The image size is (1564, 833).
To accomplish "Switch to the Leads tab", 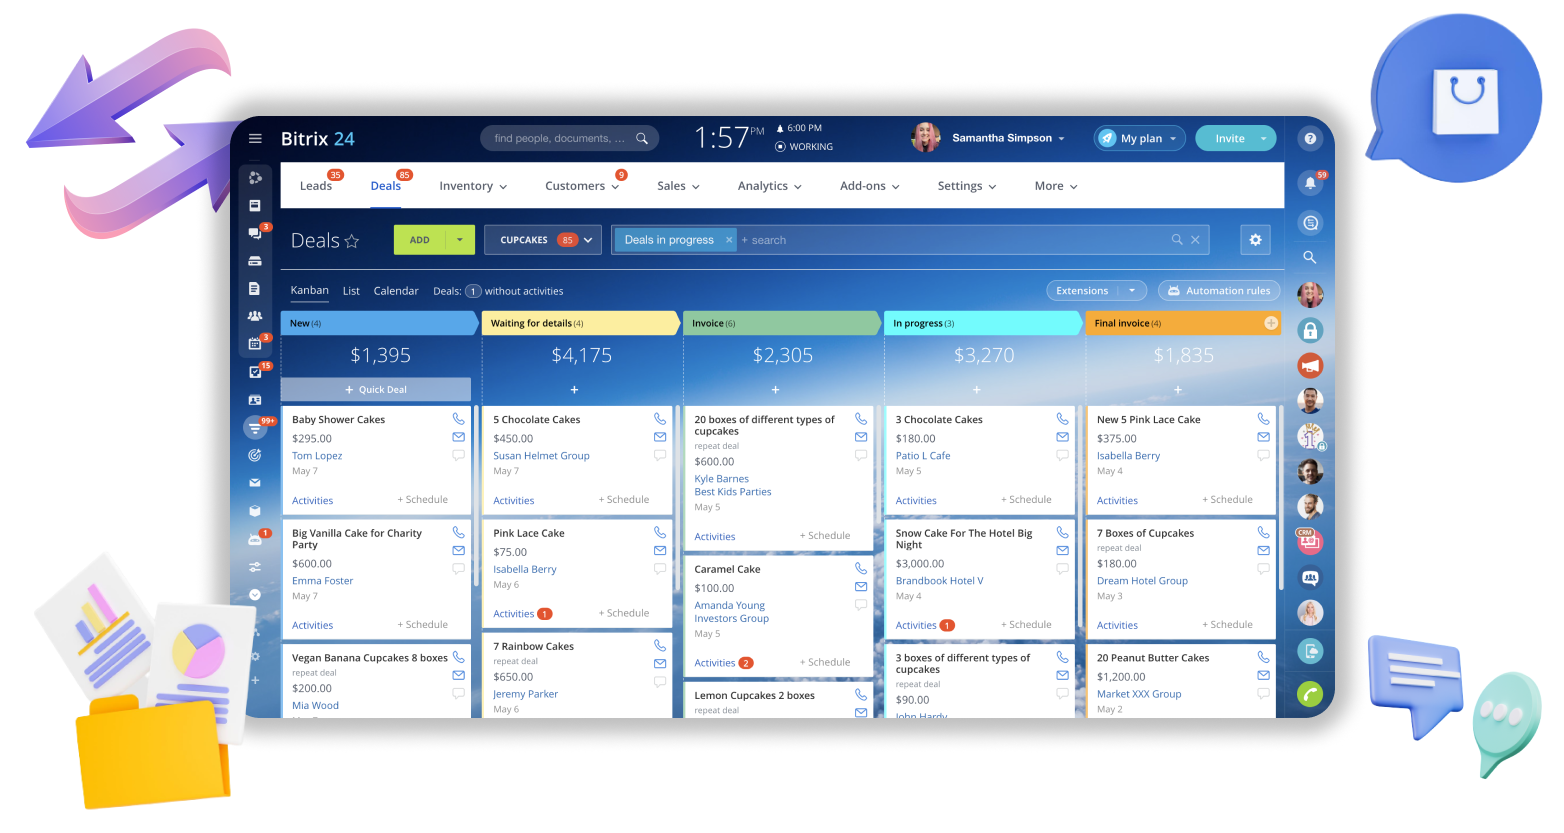I will click(x=315, y=186).
